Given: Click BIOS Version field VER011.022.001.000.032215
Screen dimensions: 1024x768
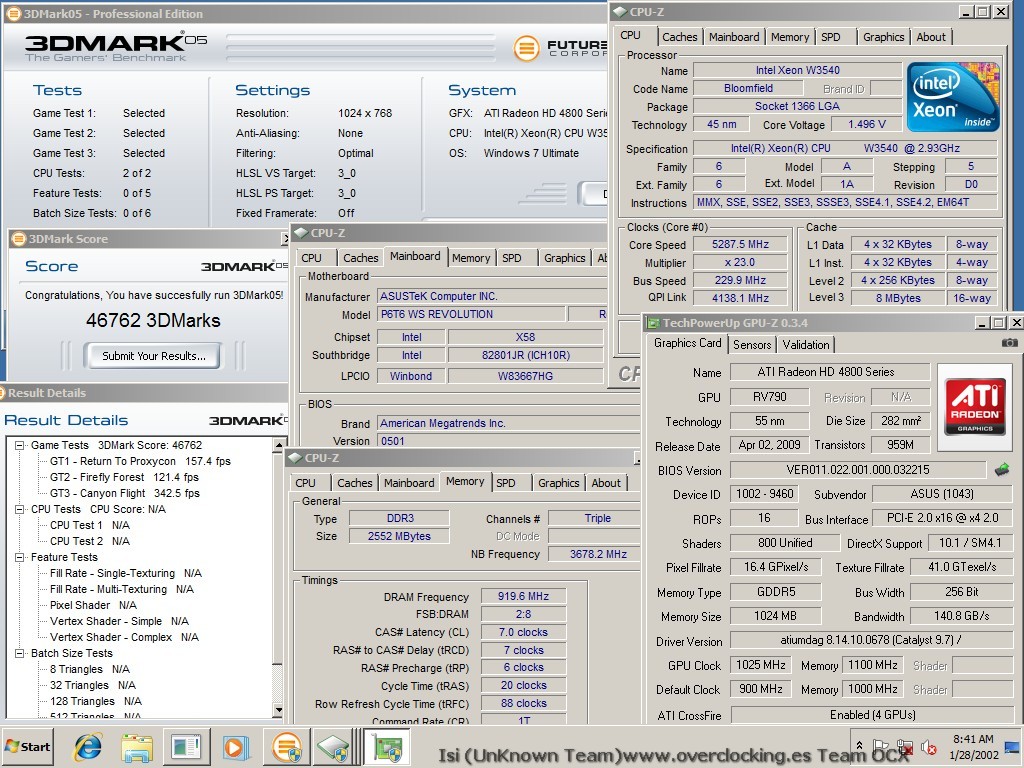Looking at the screenshot, I should (857, 470).
